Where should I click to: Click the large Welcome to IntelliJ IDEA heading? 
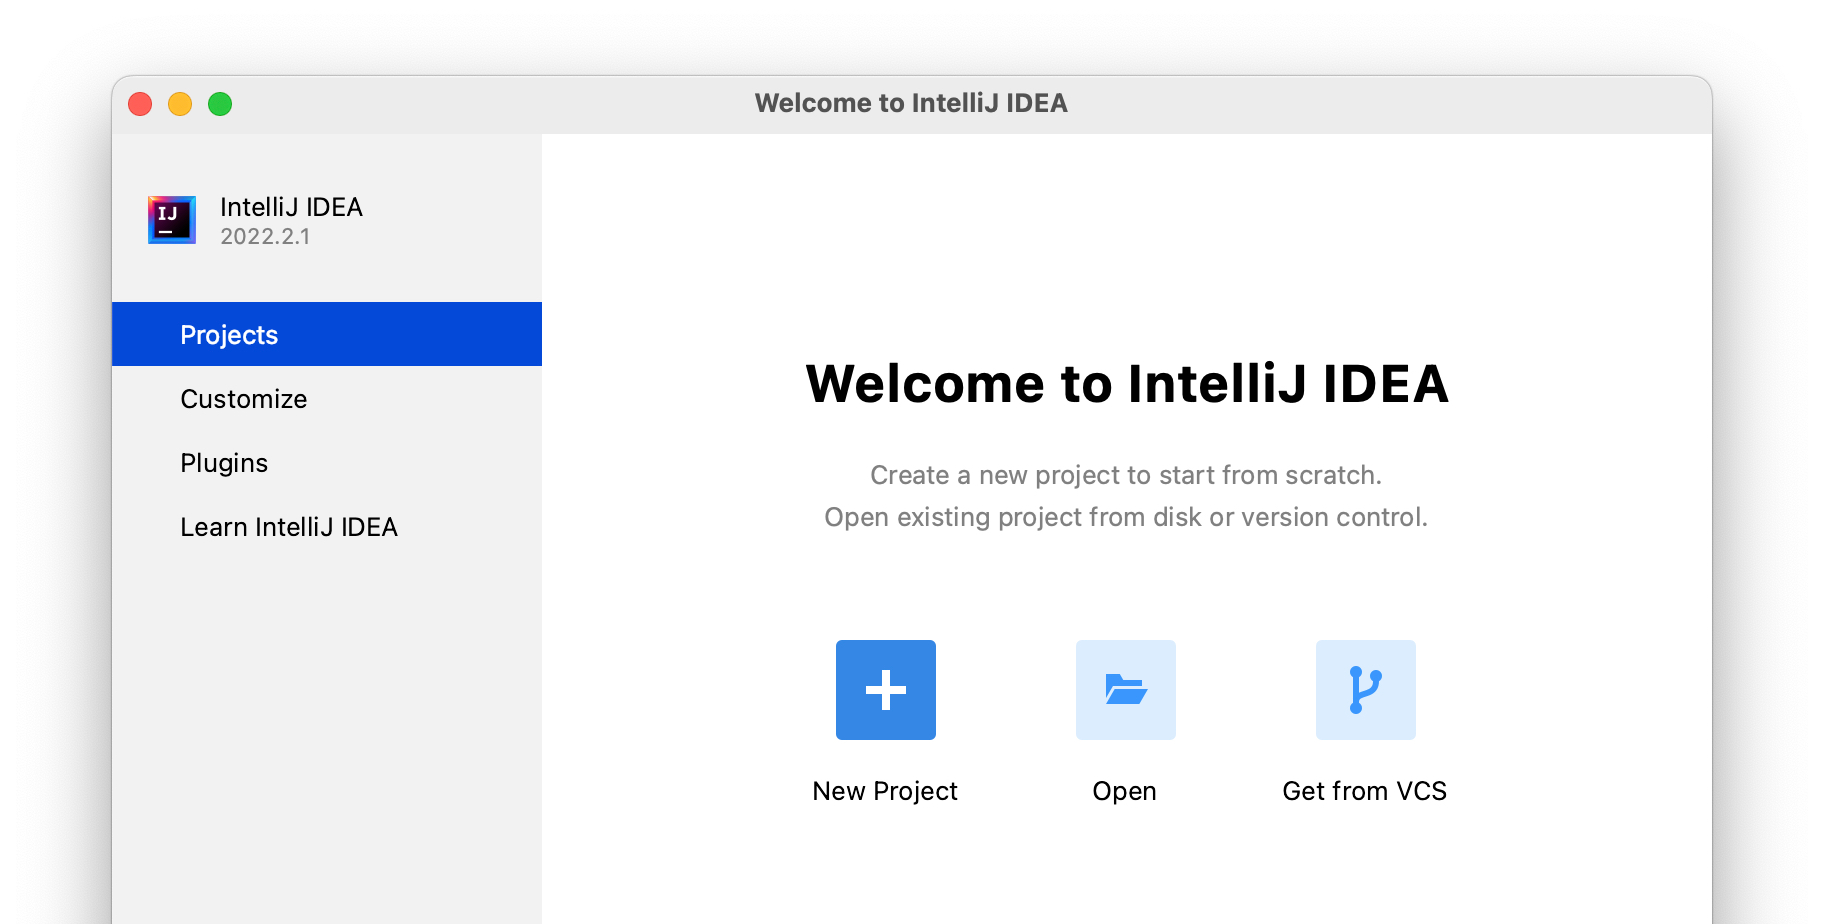(x=1127, y=384)
